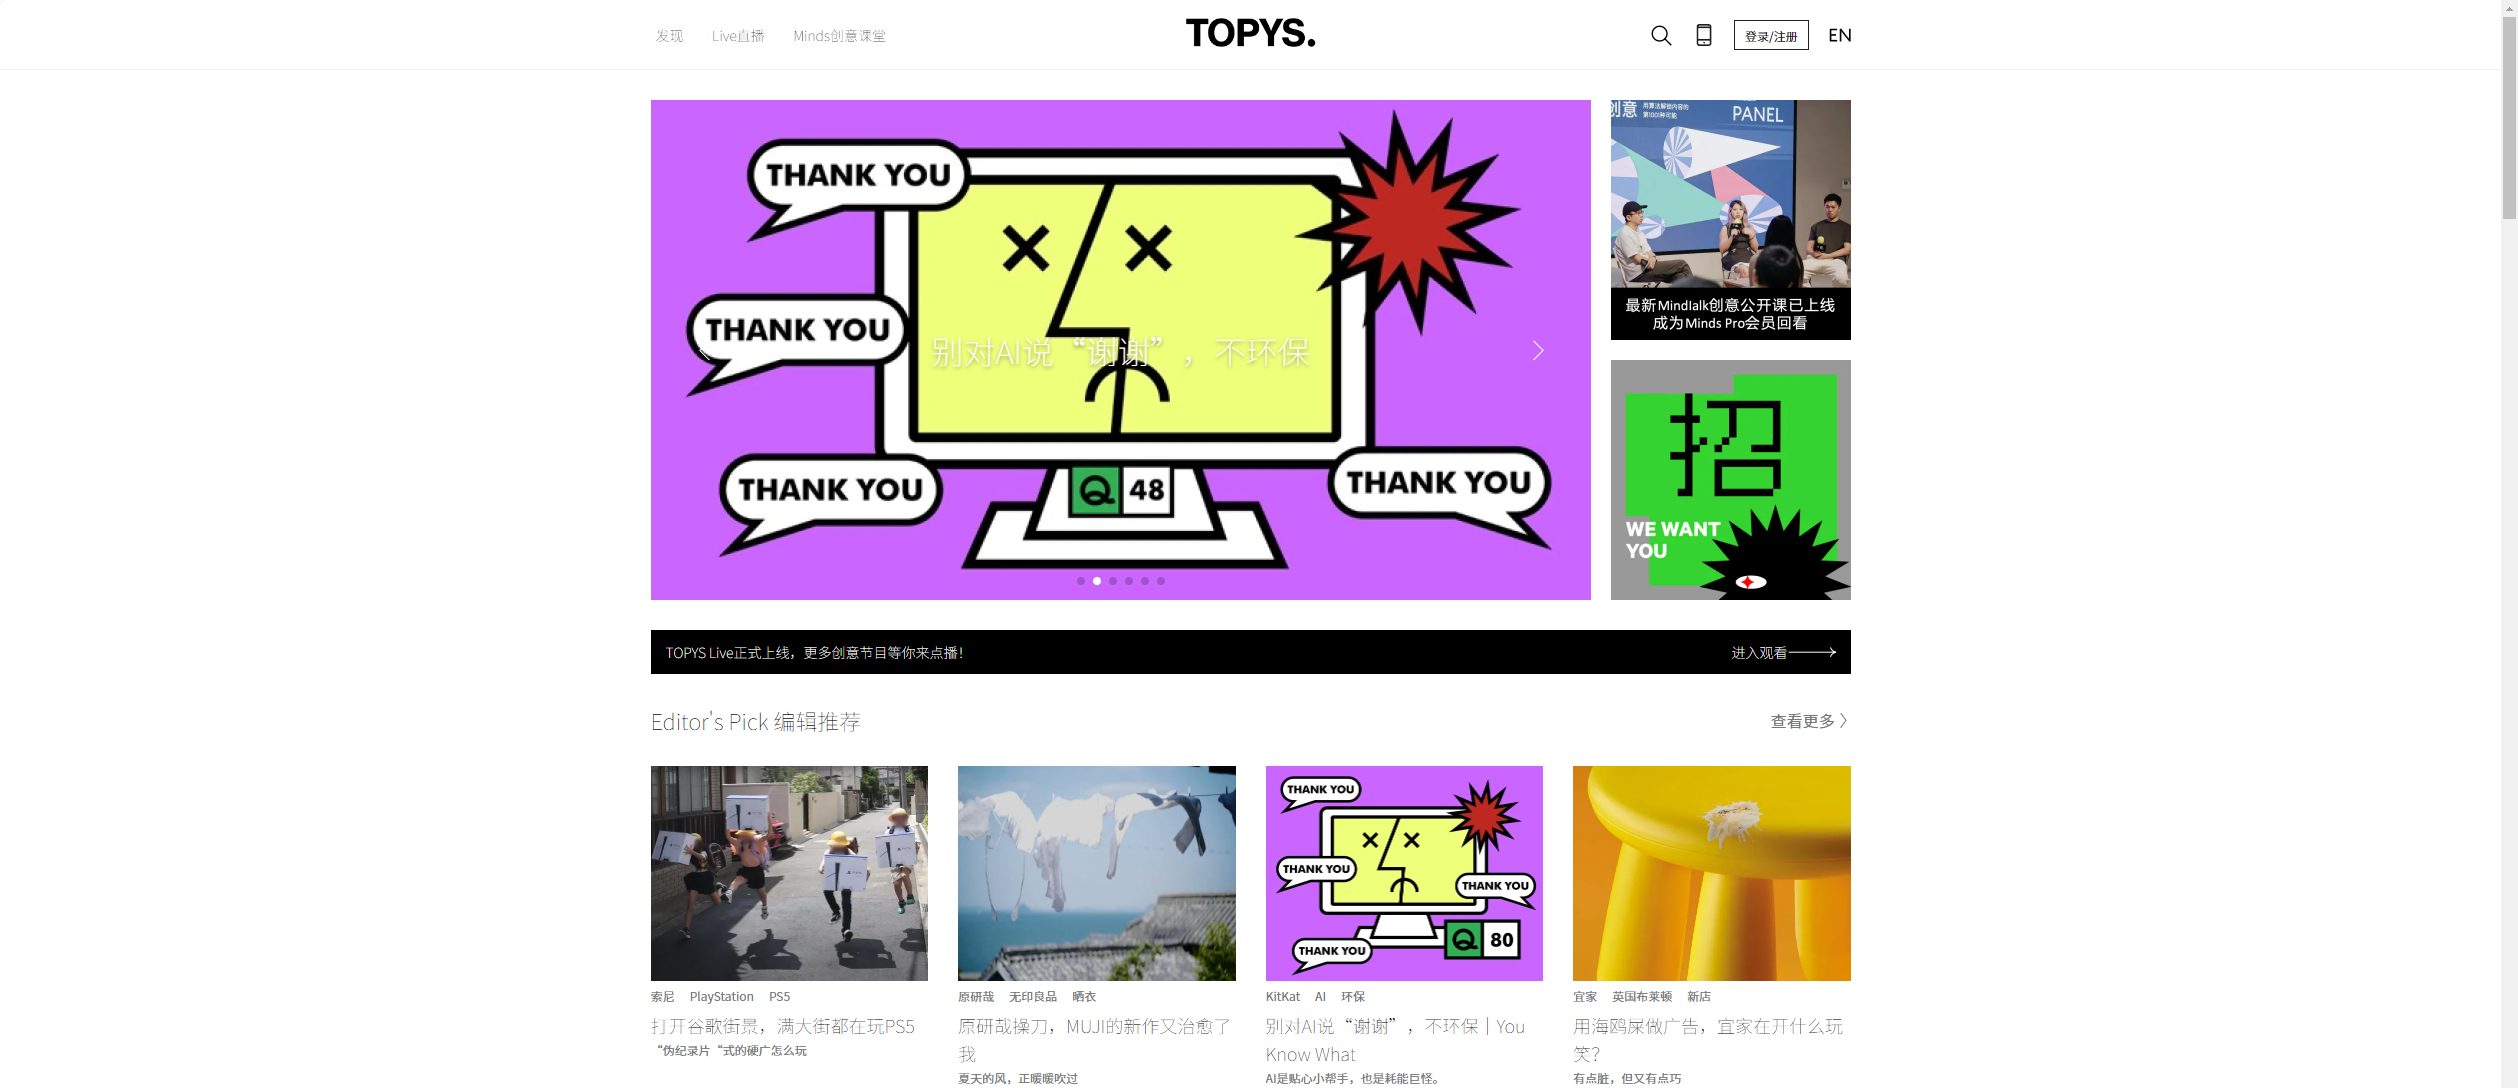The image size is (2518, 1088).
Task: Open the 发现 menu item
Action: (669, 35)
